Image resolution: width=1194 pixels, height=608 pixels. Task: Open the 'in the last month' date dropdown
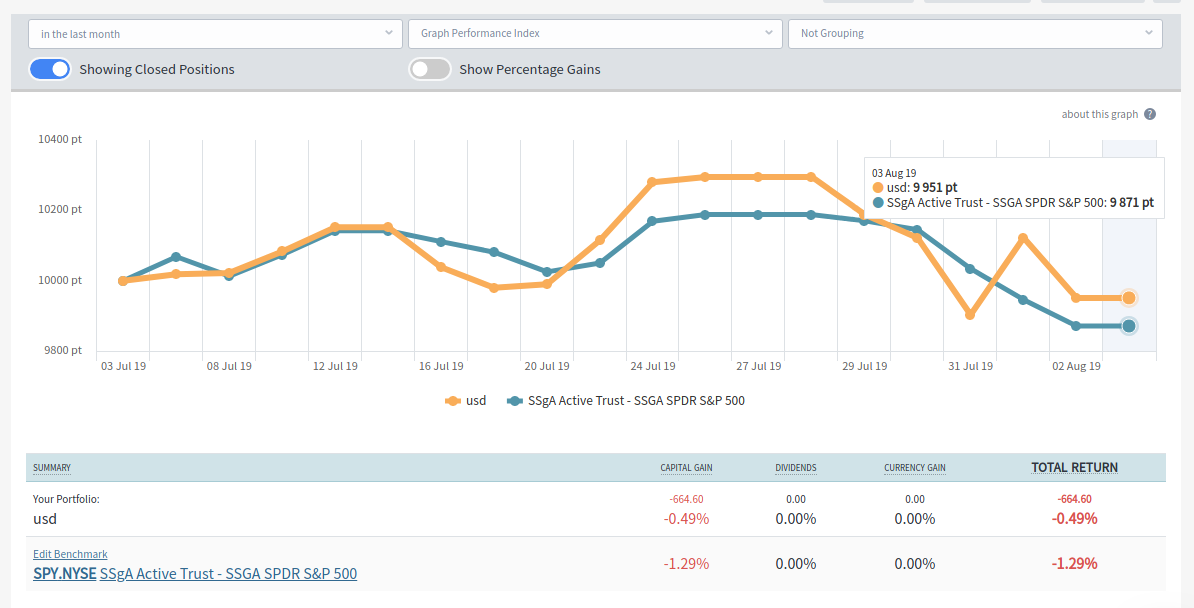click(215, 33)
